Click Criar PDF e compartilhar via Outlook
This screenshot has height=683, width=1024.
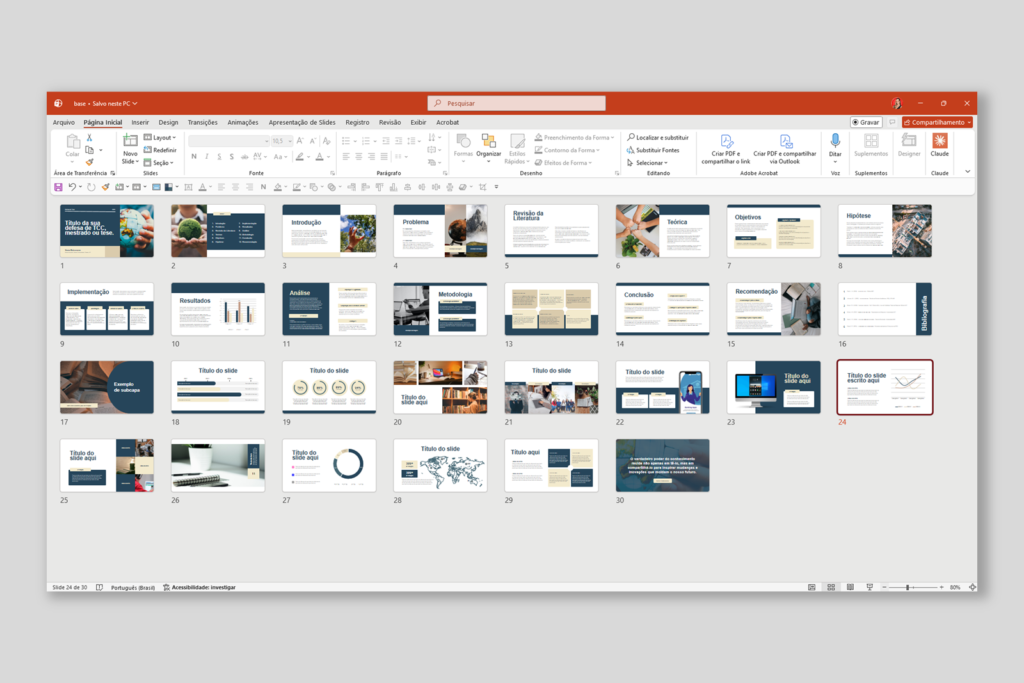(x=785, y=149)
